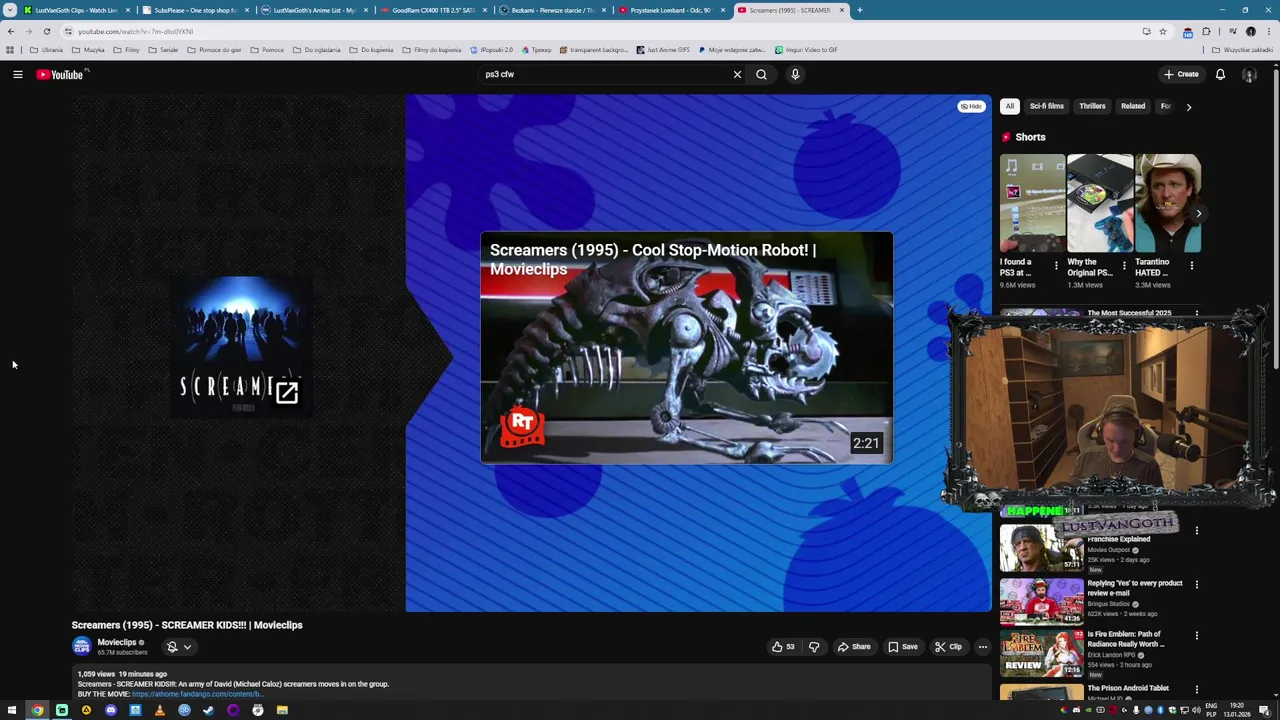Viewport: 1280px width, 720px height.
Task: Select the All filter chip
Action: click(x=1010, y=106)
